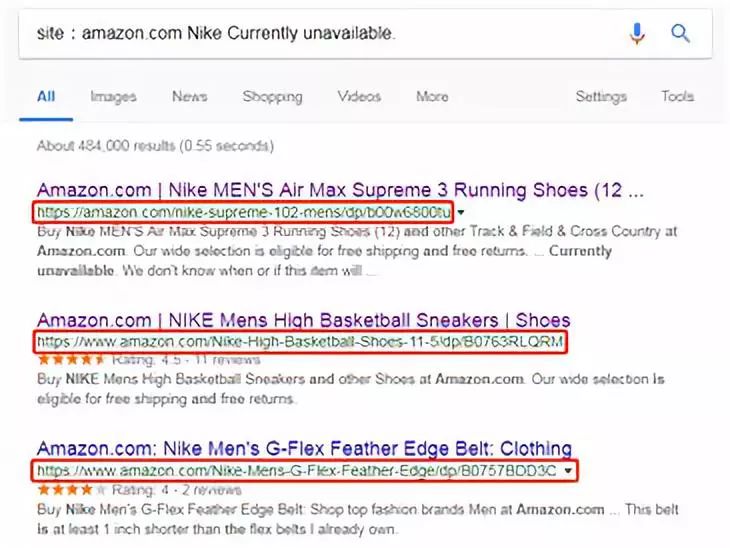The height and width of the screenshot is (548, 730).
Task: Open the Videos tab
Action: 359,96
